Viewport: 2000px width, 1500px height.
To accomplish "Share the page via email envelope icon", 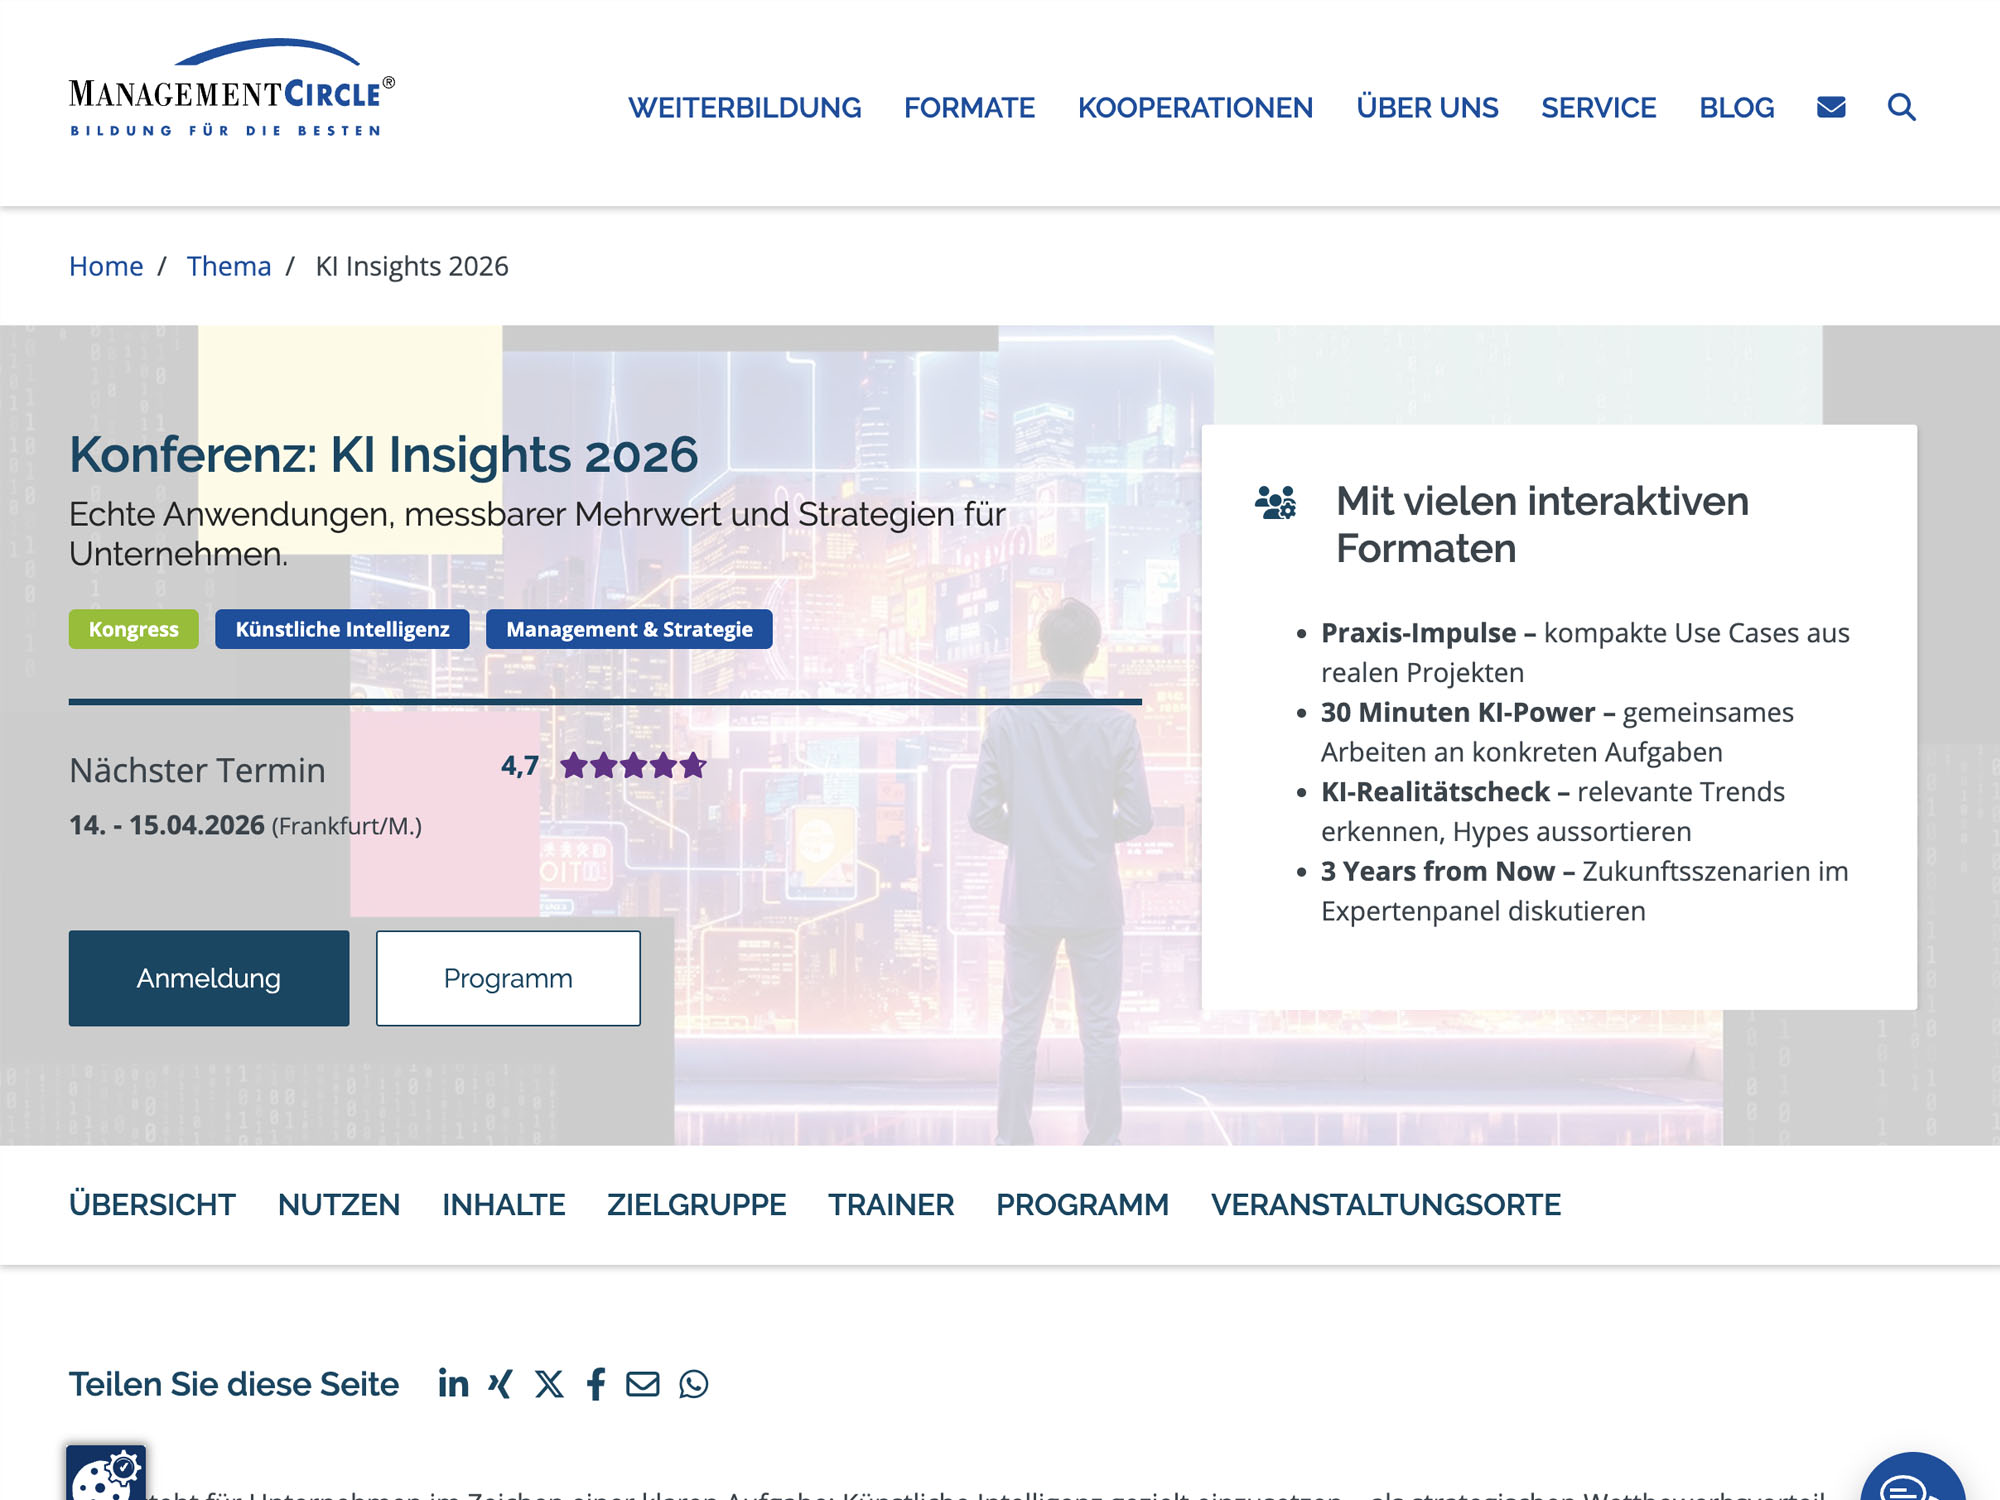I will [644, 1384].
